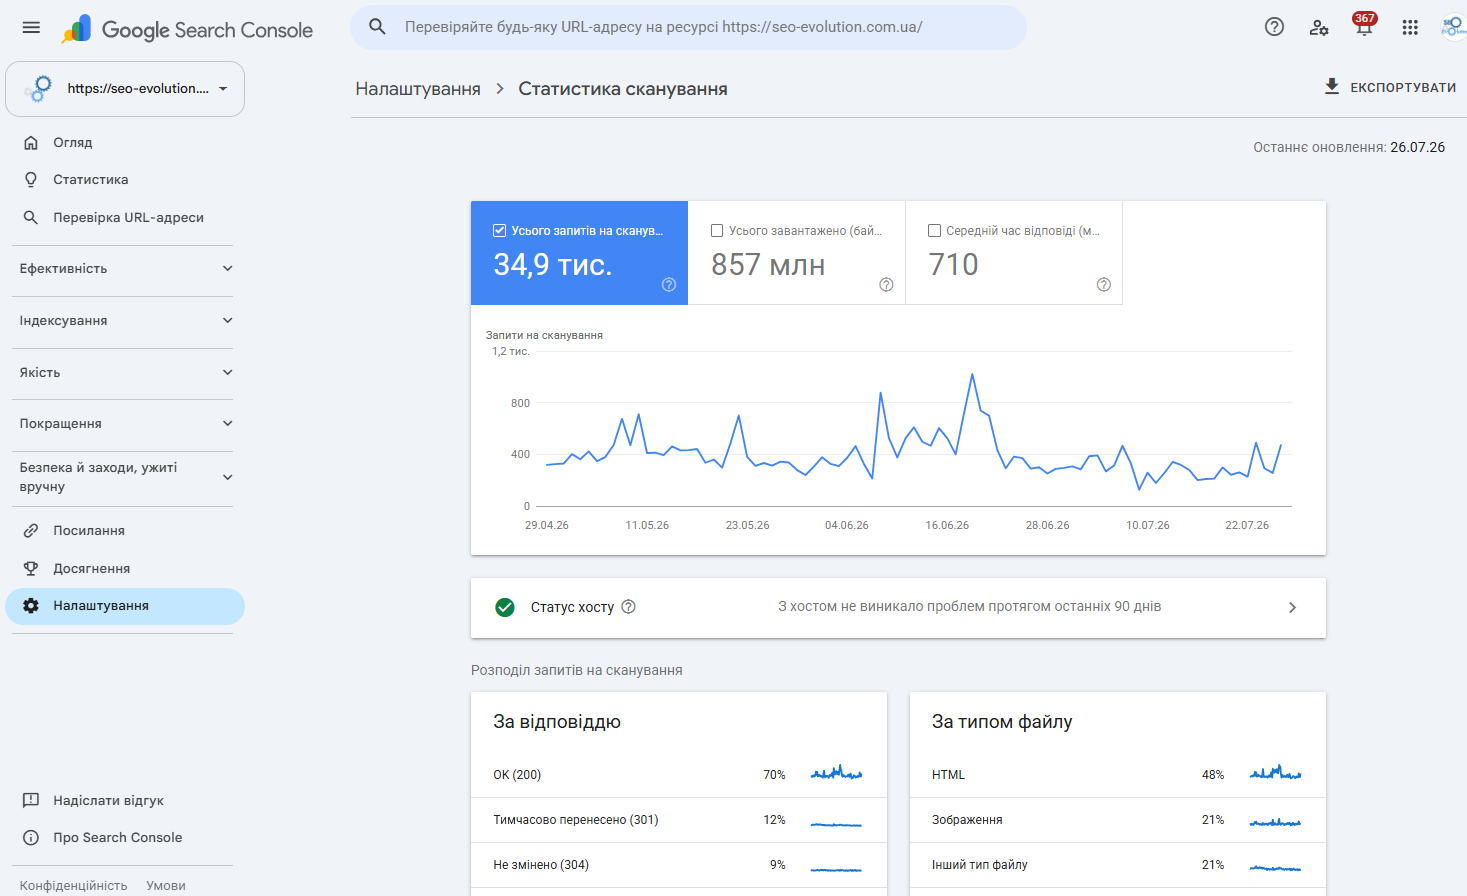Viewport: 1467px width, 896px height.
Task: Click help icon on total download size card
Action: (886, 285)
